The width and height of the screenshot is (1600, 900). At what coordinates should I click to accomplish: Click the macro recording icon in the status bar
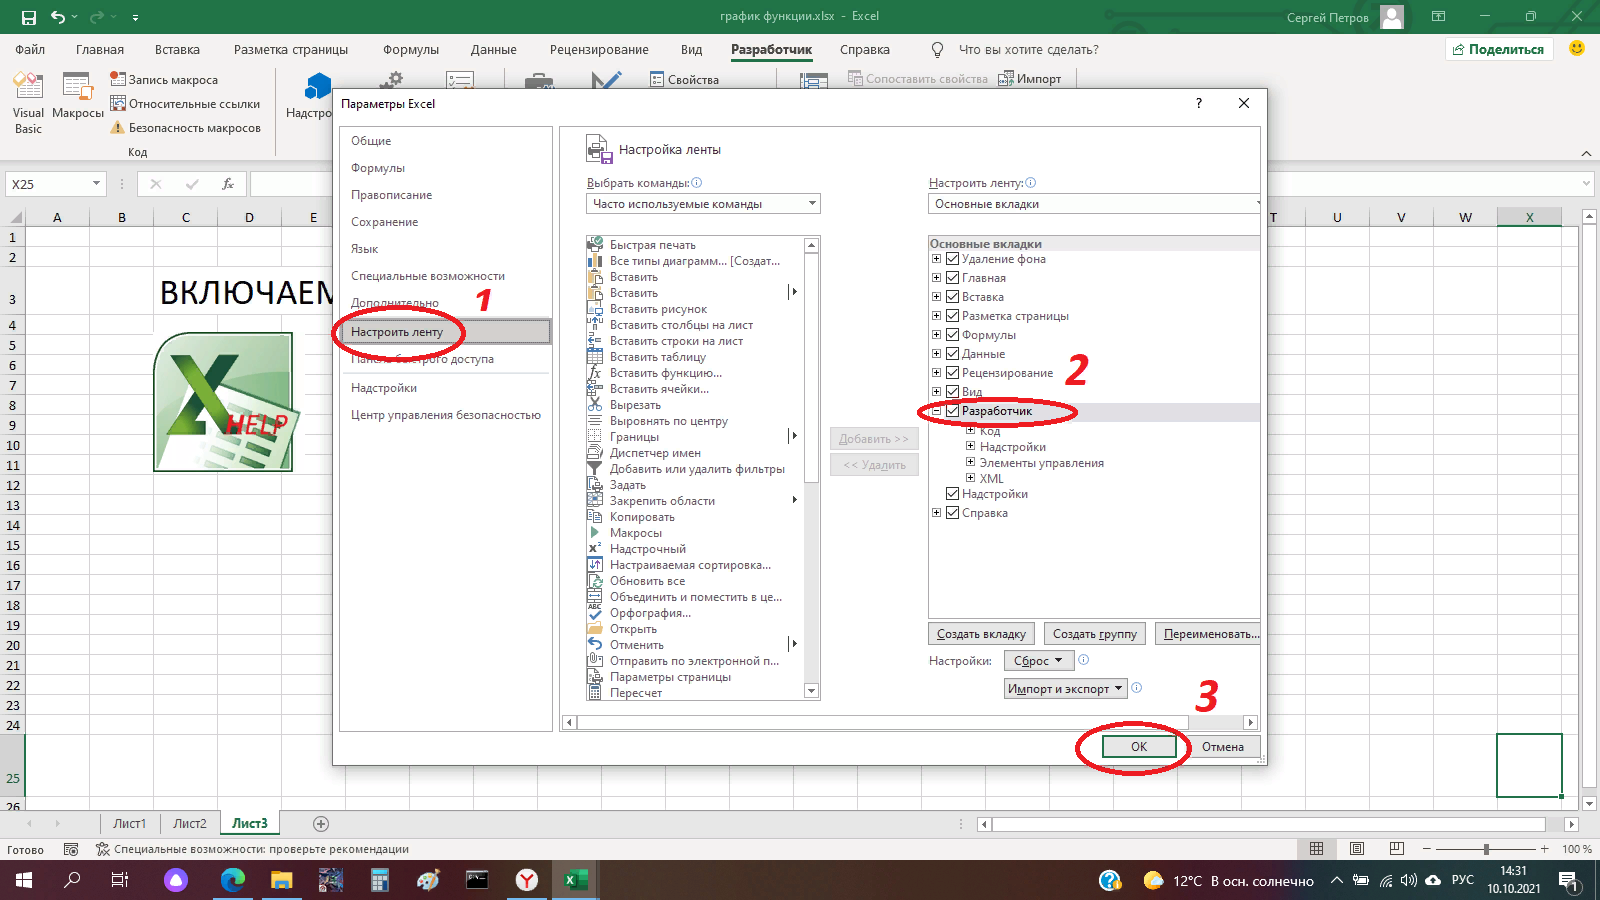coord(71,849)
